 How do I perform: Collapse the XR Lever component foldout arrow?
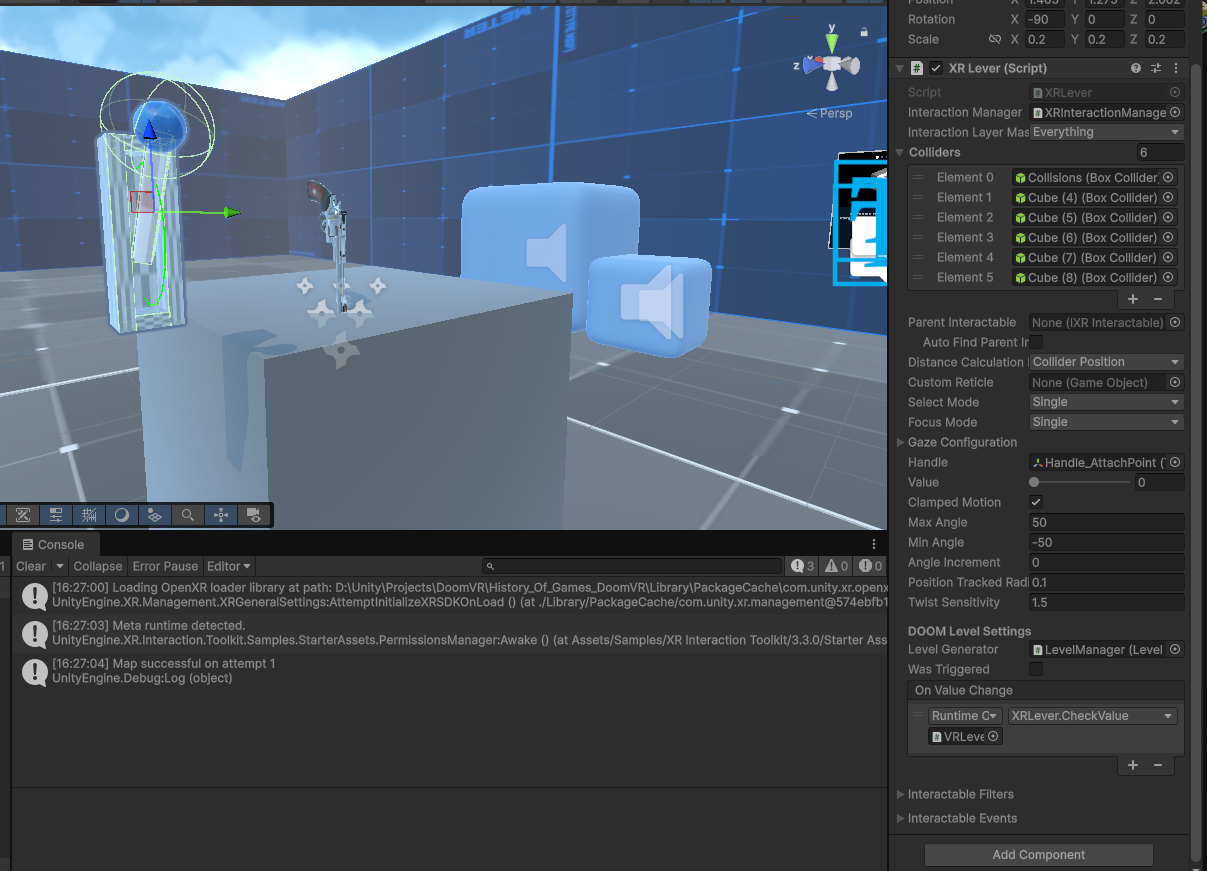pyautogui.click(x=900, y=68)
